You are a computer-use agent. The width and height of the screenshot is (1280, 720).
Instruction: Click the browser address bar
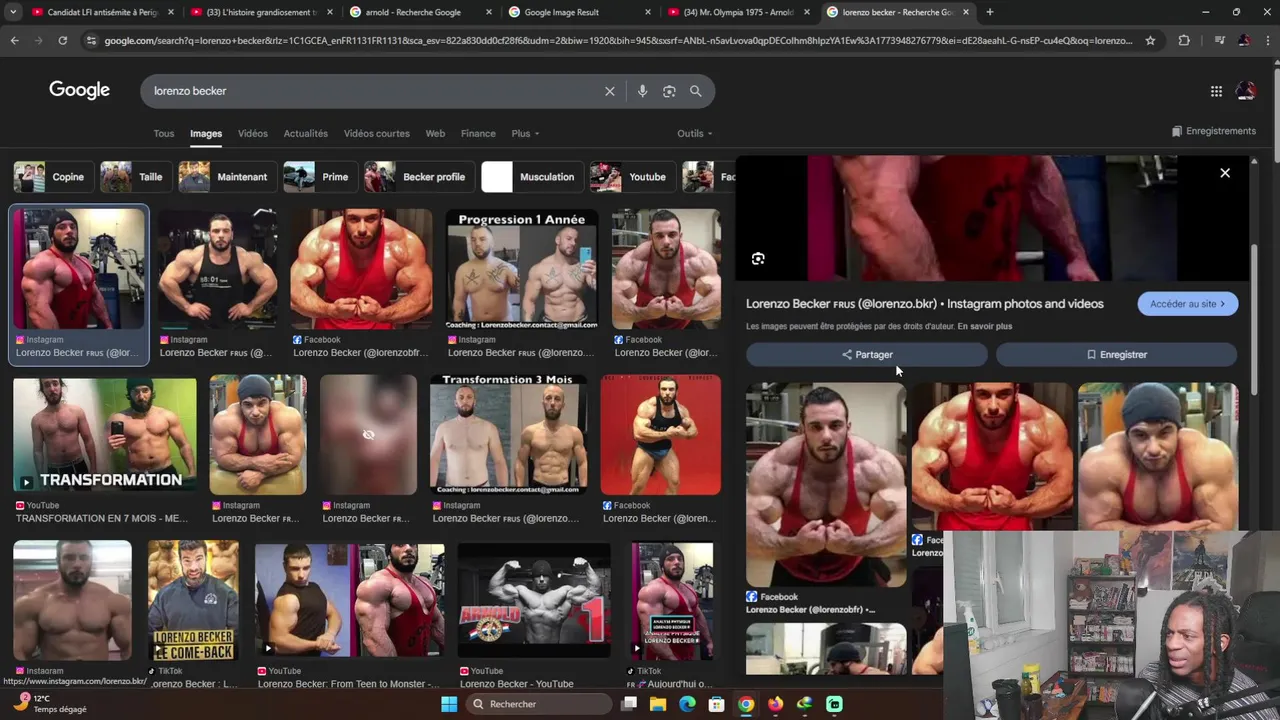click(617, 40)
